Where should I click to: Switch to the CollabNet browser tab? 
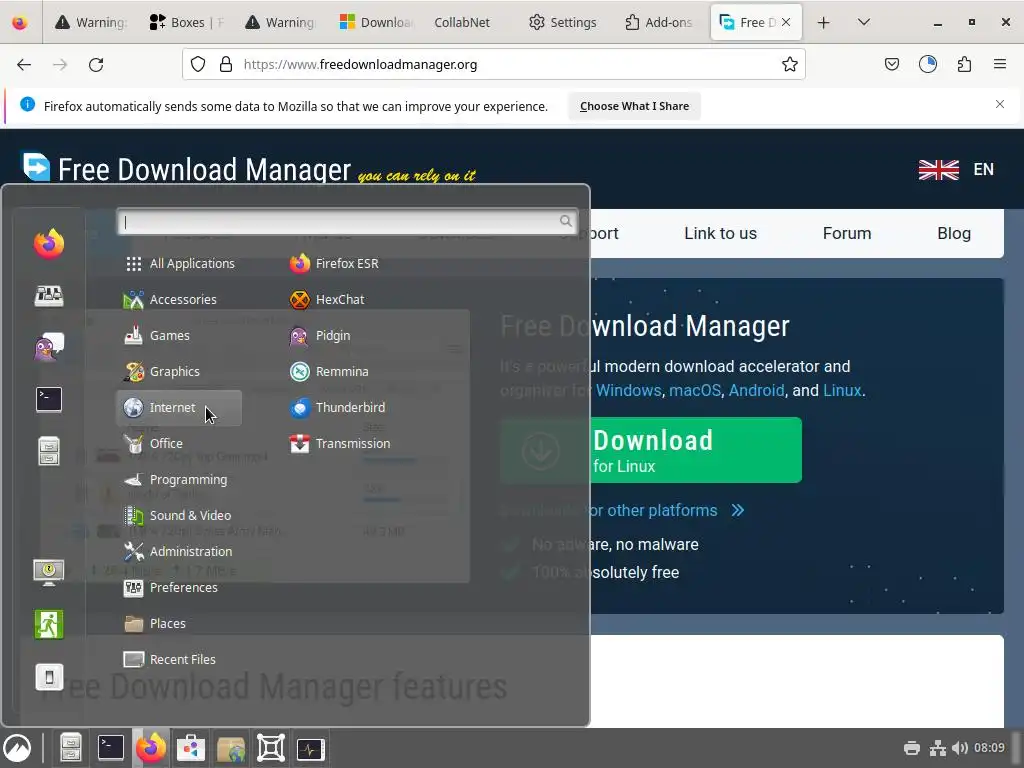coord(462,22)
